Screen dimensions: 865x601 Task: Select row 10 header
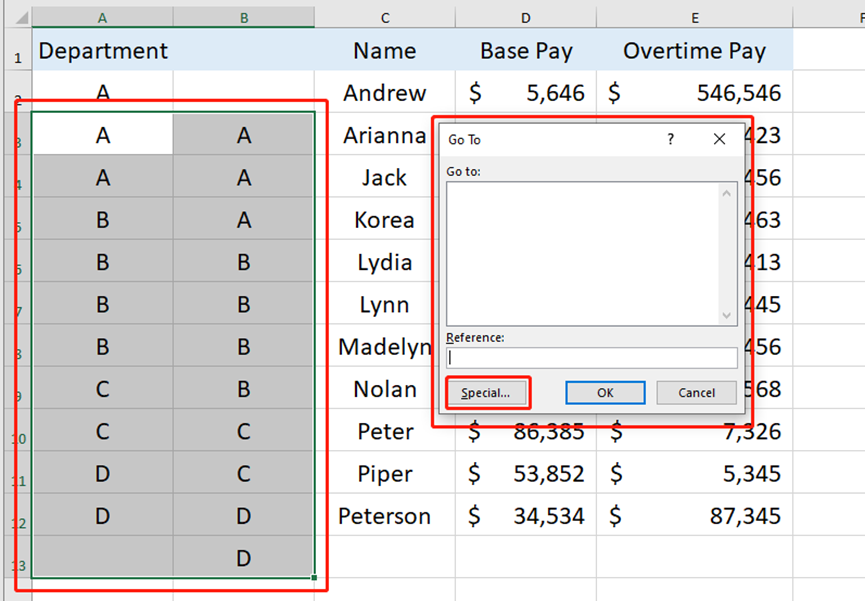click(x=18, y=430)
